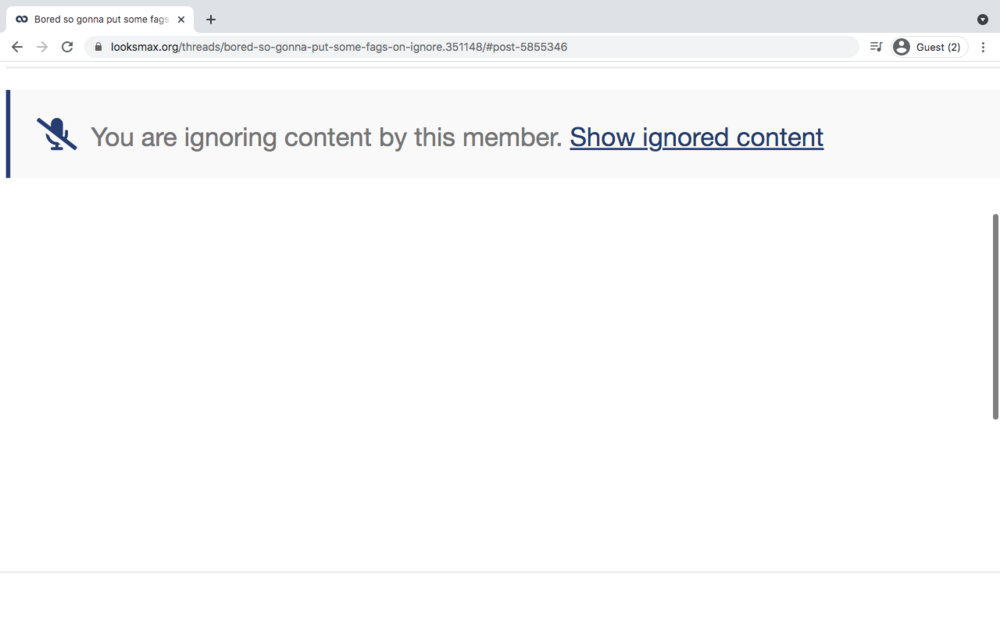Screen dimensions: 1000x625
Task: Click the infinity favicon on the tab
Action: coord(22,19)
